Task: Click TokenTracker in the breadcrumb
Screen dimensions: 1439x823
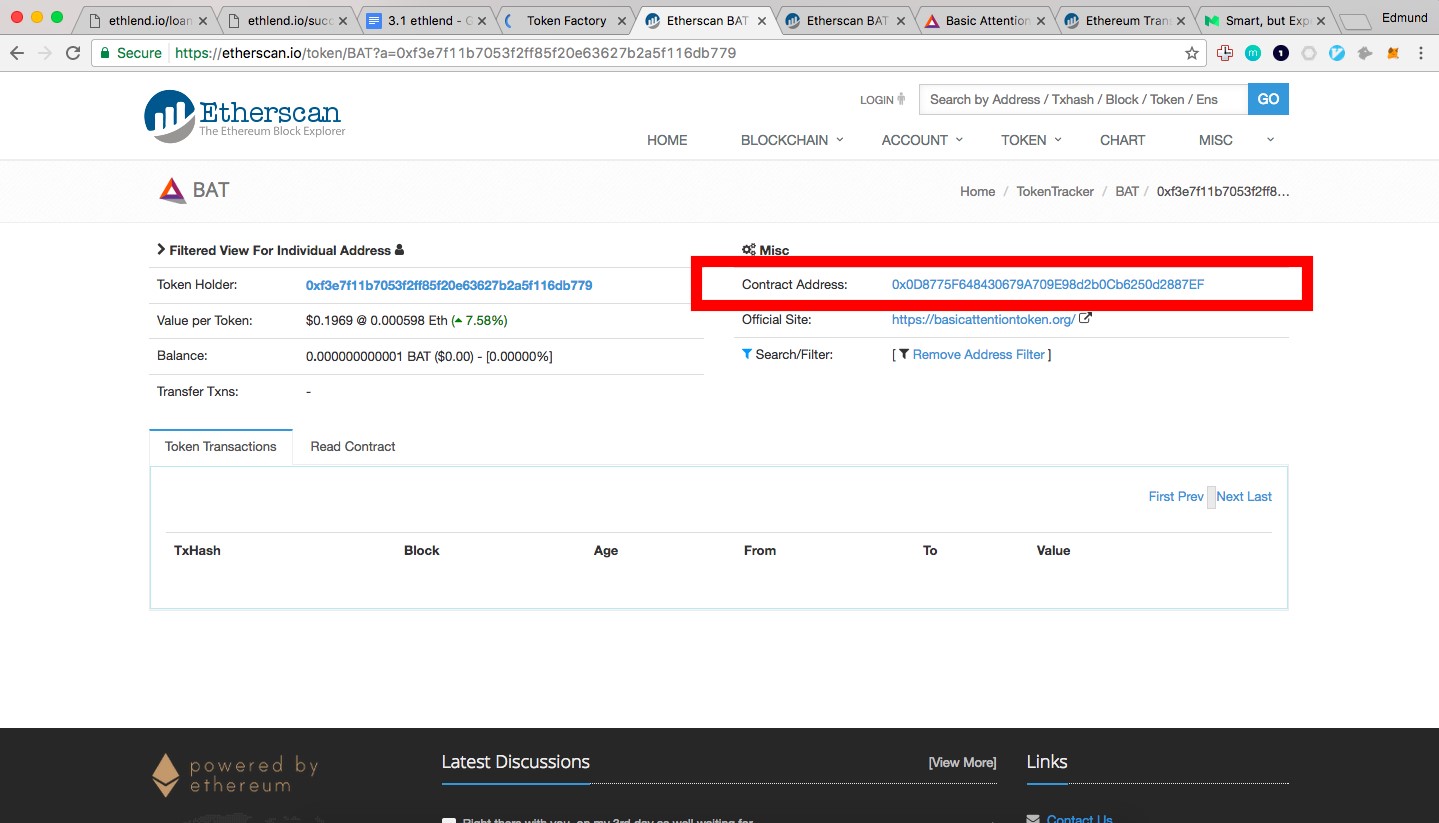Action: tap(1055, 191)
